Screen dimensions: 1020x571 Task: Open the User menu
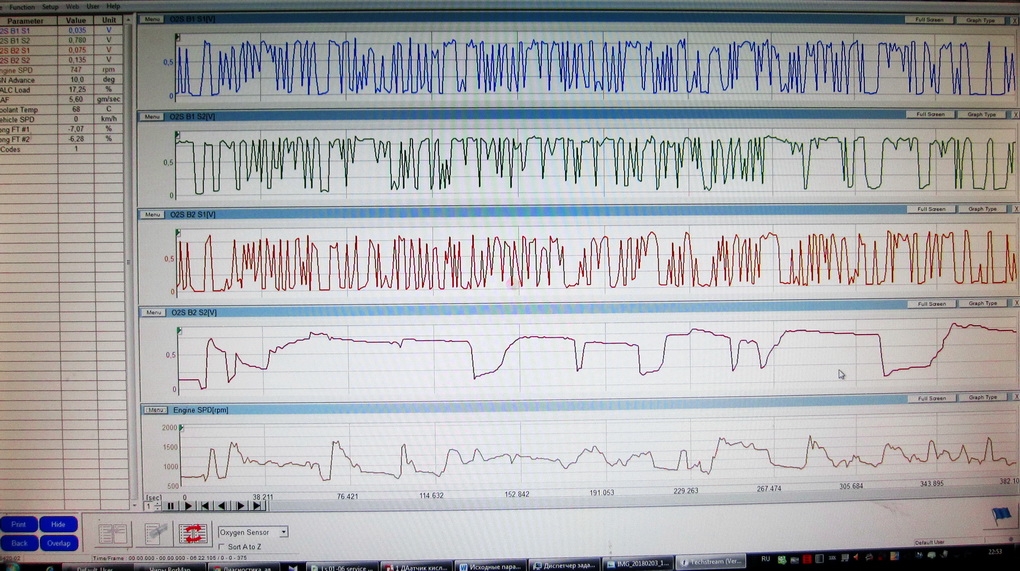click(93, 7)
